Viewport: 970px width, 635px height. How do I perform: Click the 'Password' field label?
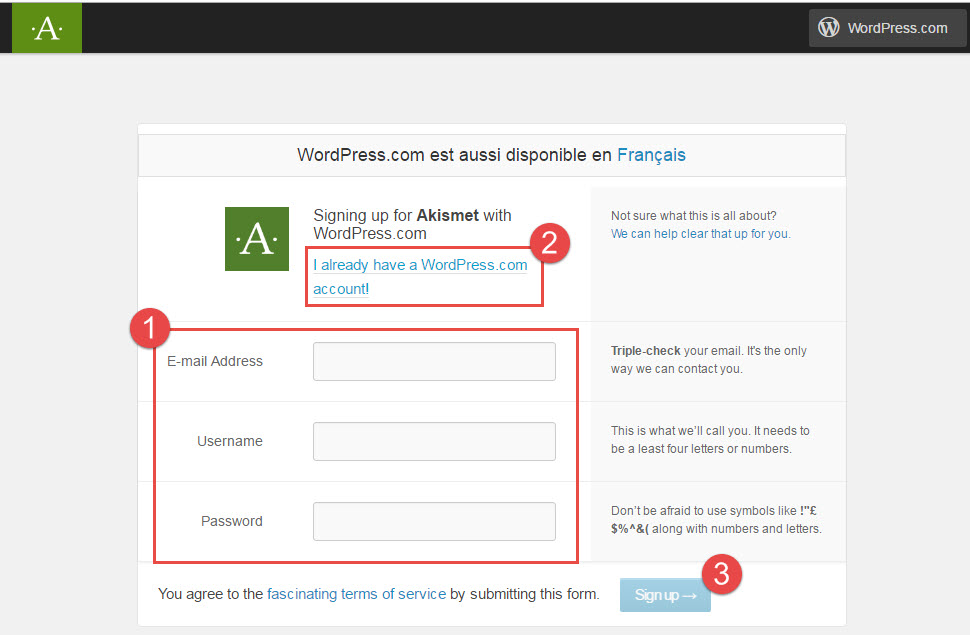click(232, 521)
